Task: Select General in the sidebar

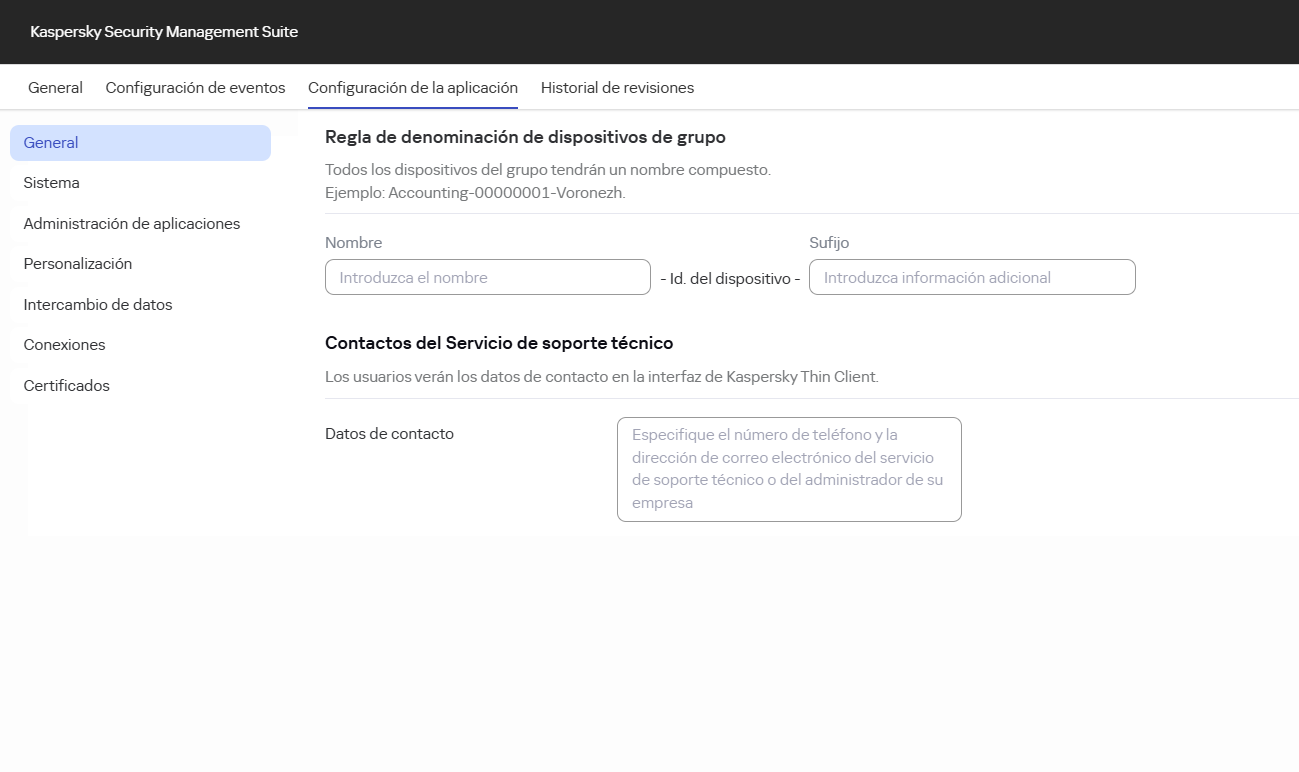Action: point(51,143)
